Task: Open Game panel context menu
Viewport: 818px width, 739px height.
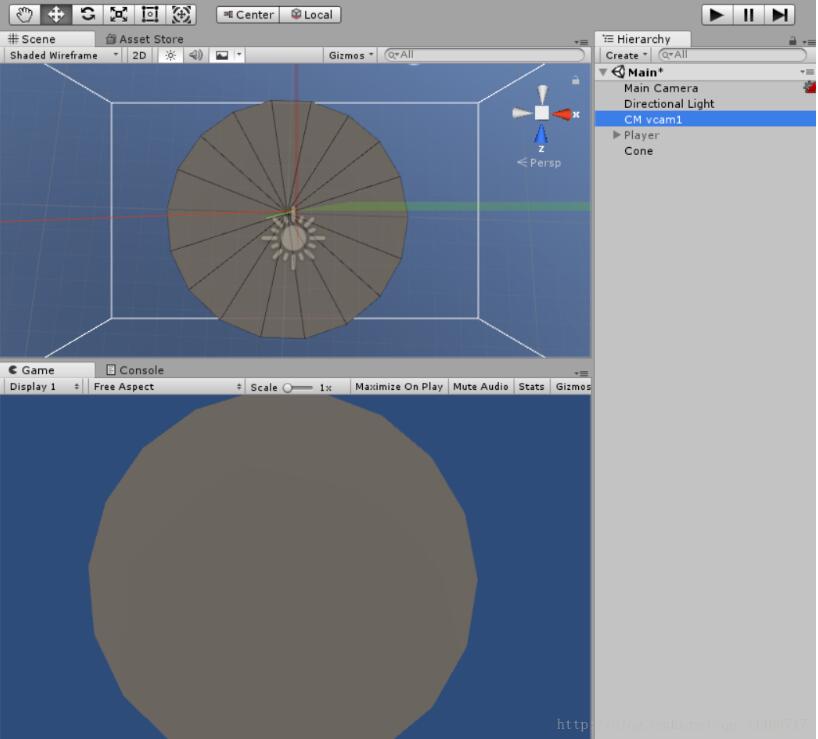Action: pos(581,373)
